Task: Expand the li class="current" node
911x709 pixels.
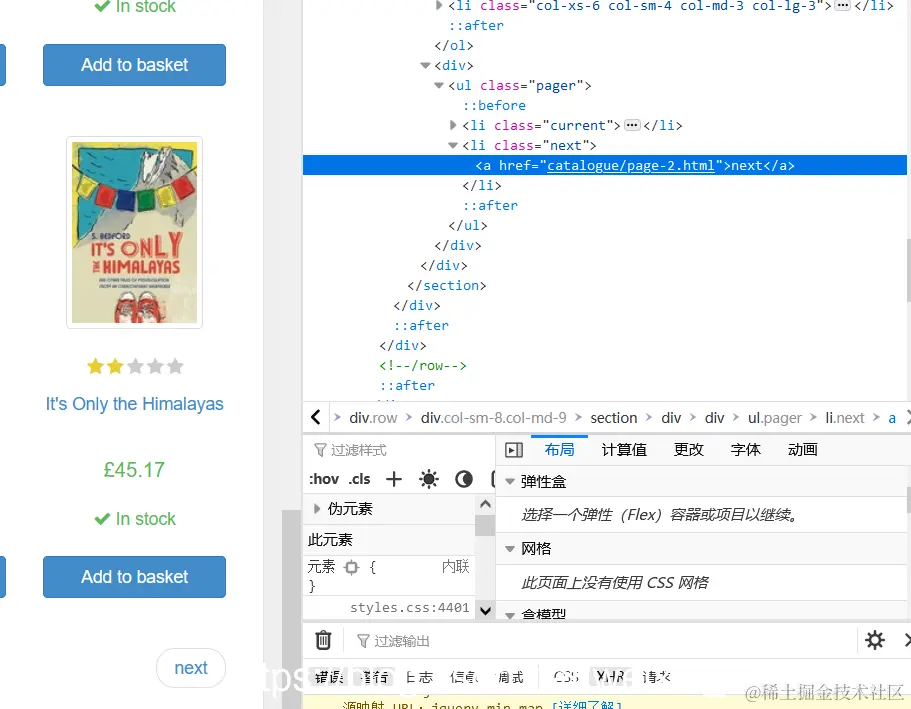Action: point(453,125)
